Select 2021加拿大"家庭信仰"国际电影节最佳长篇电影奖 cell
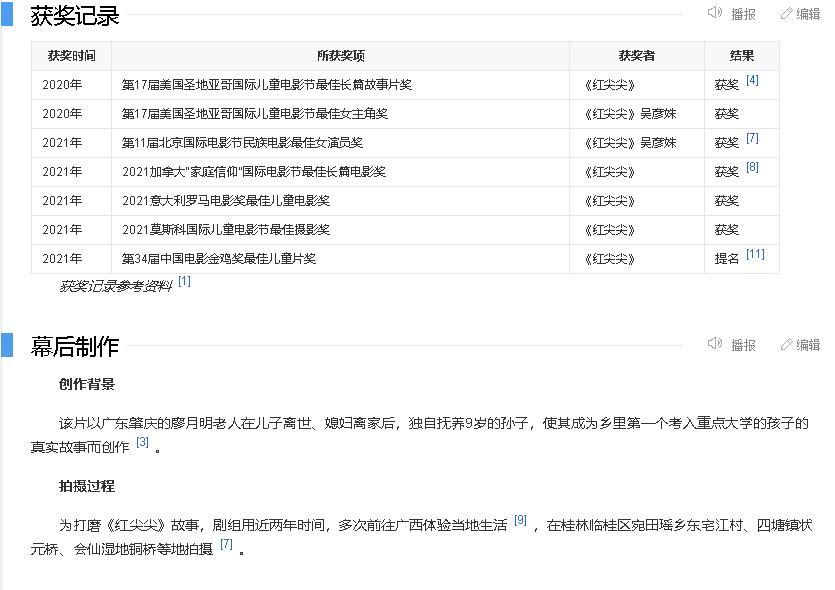The width and height of the screenshot is (835, 590). point(340,172)
